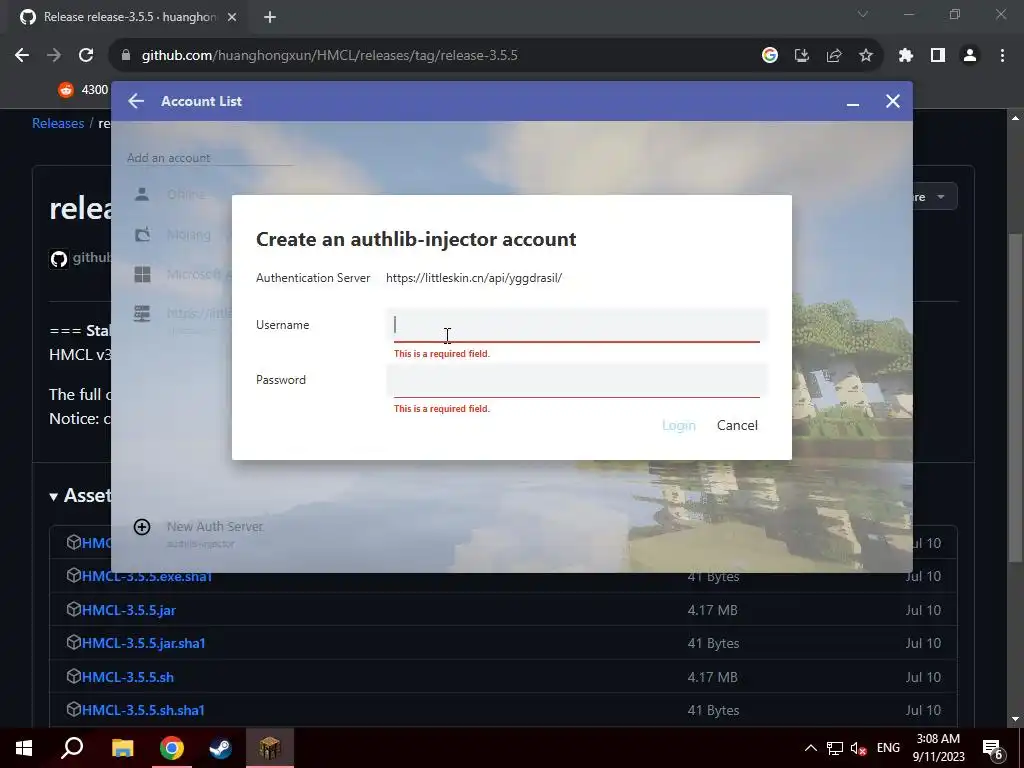Download the HMCL-3.5.5.jar asset
This screenshot has height=768, width=1024.
[129, 610]
